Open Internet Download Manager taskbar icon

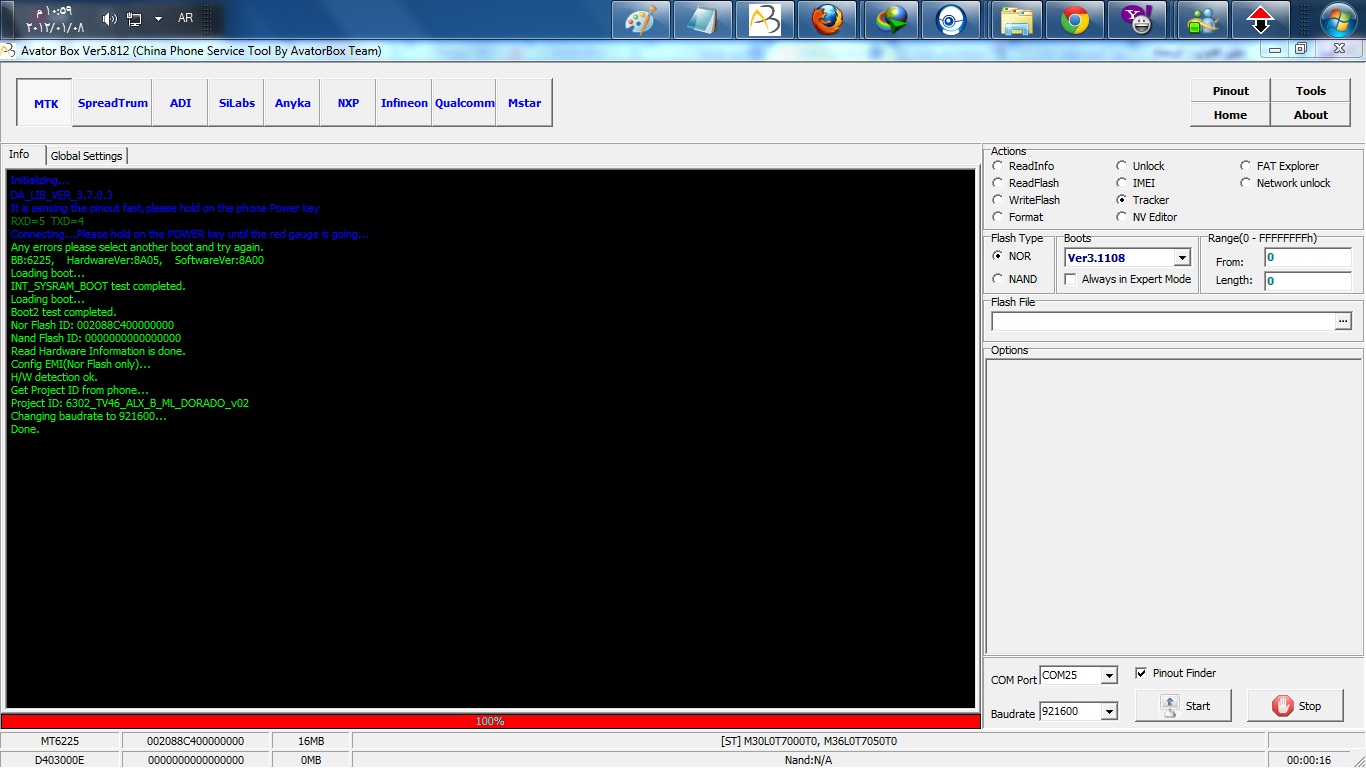point(891,20)
